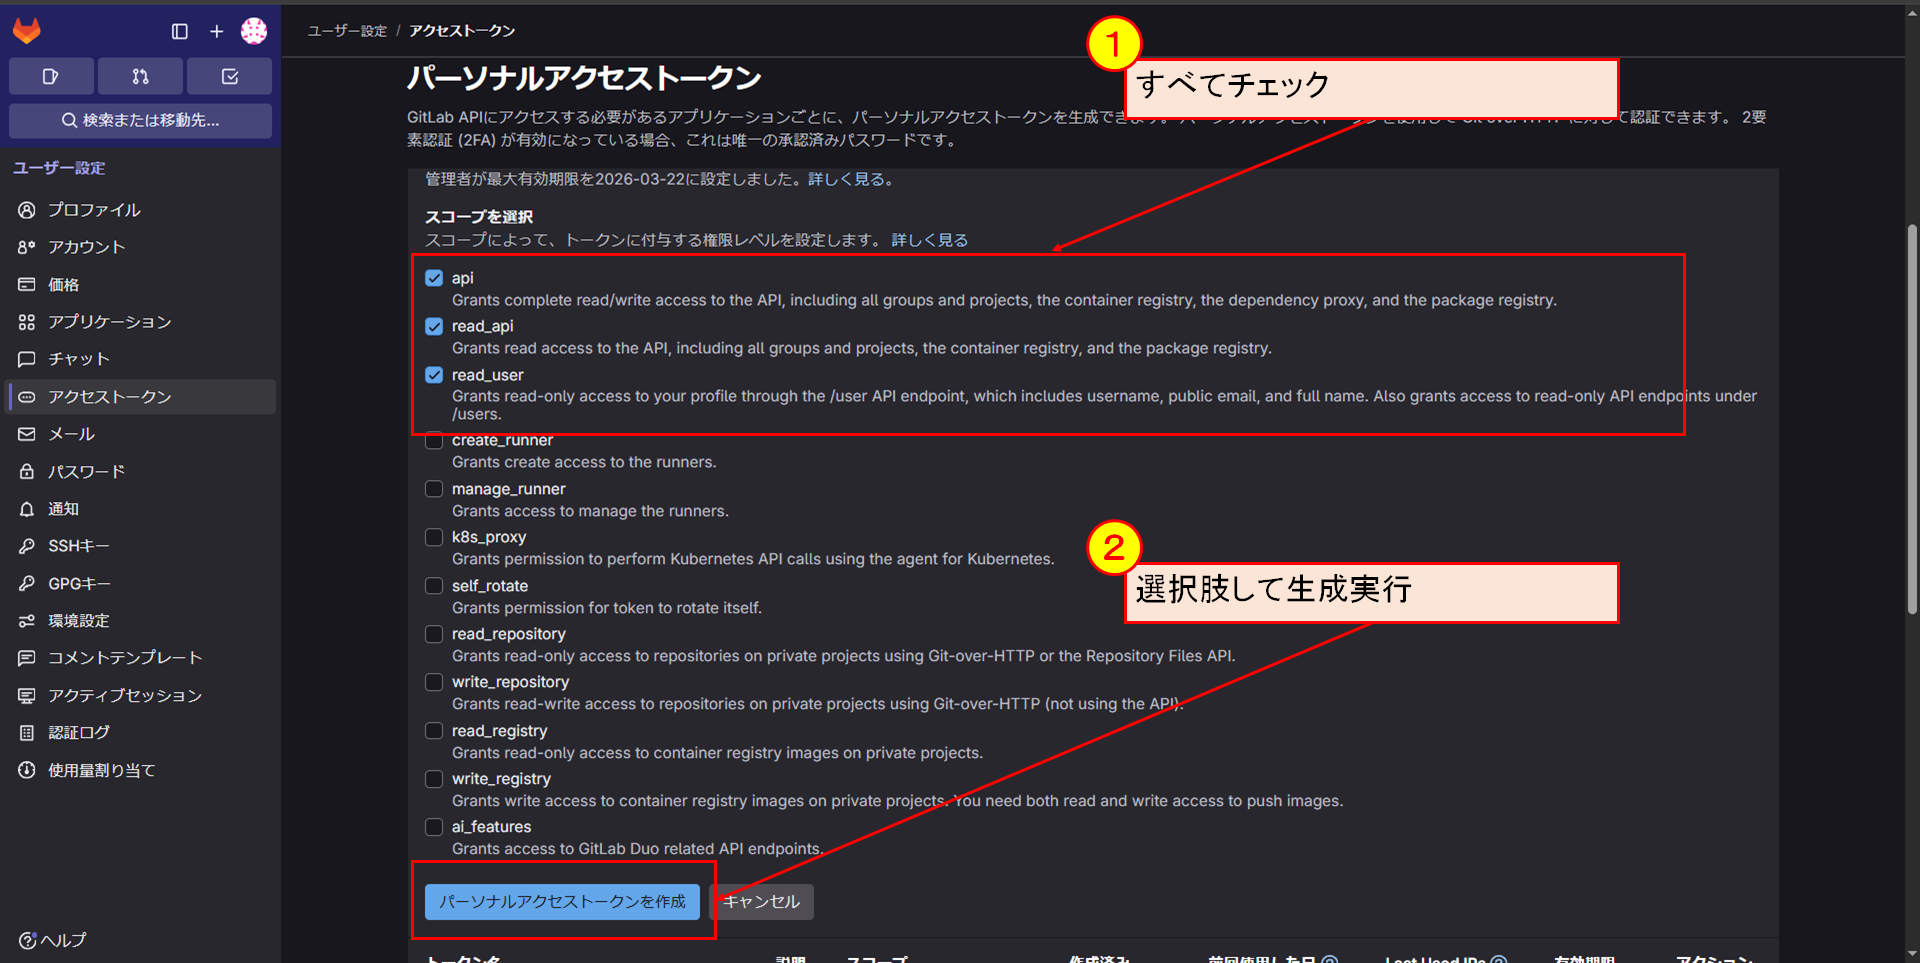Click the authentication log icon

click(x=27, y=733)
